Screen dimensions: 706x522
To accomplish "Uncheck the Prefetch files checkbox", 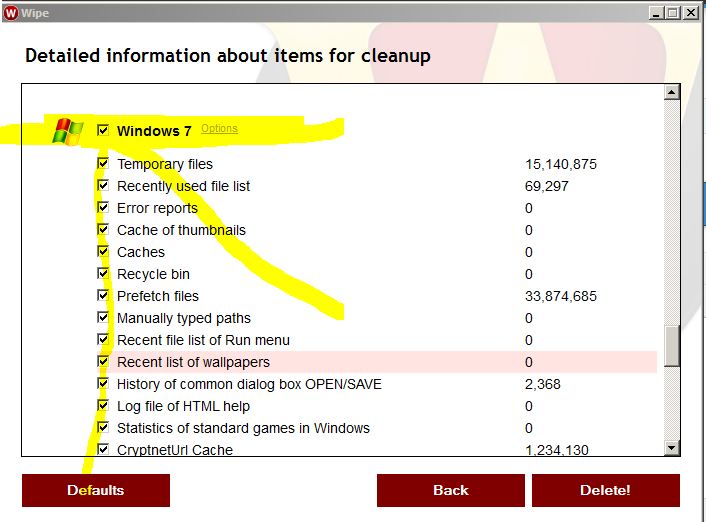I will [x=103, y=295].
